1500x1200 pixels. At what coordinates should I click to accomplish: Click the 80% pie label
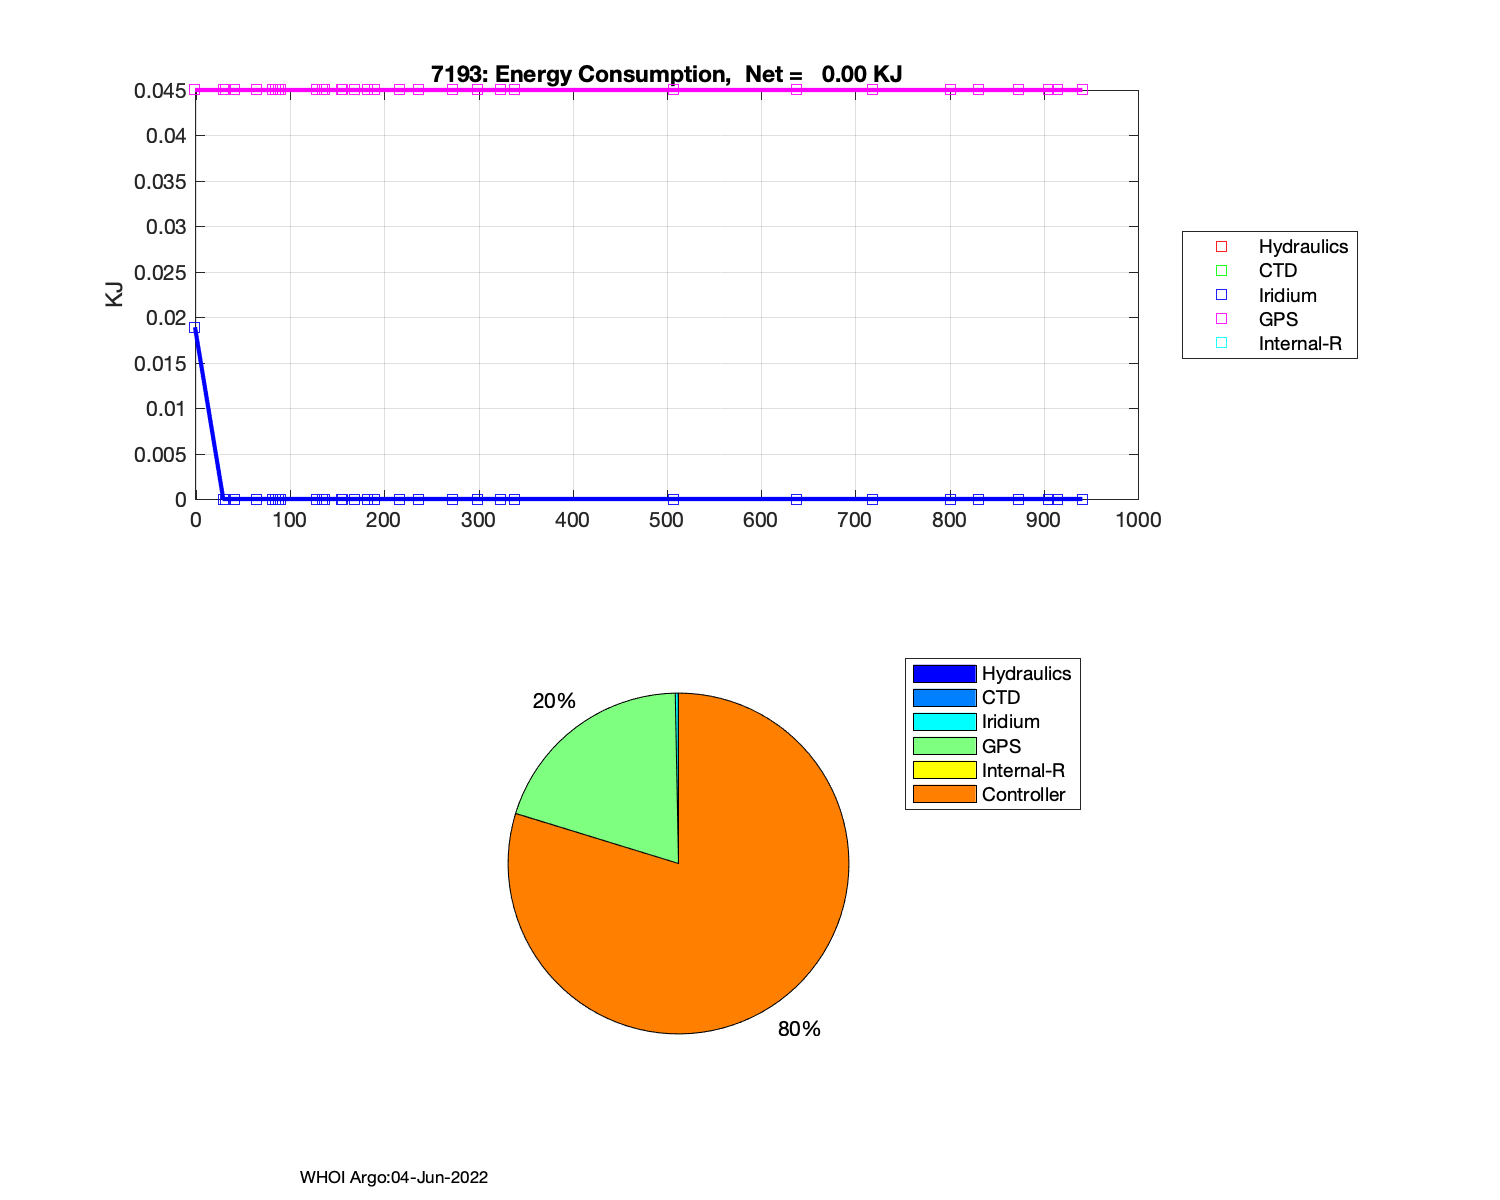coord(799,1029)
